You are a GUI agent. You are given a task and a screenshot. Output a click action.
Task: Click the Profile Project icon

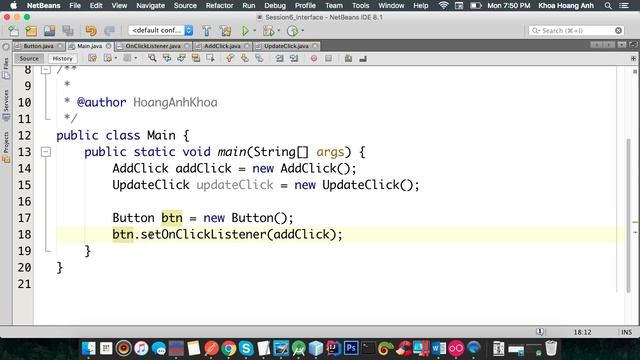[292, 31]
